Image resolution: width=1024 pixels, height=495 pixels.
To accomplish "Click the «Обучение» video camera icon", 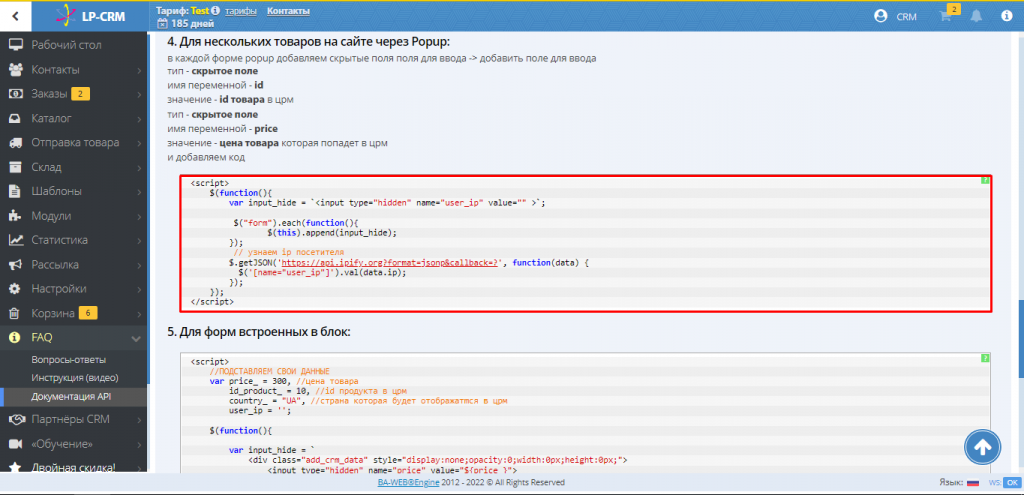I will click(x=16, y=444).
